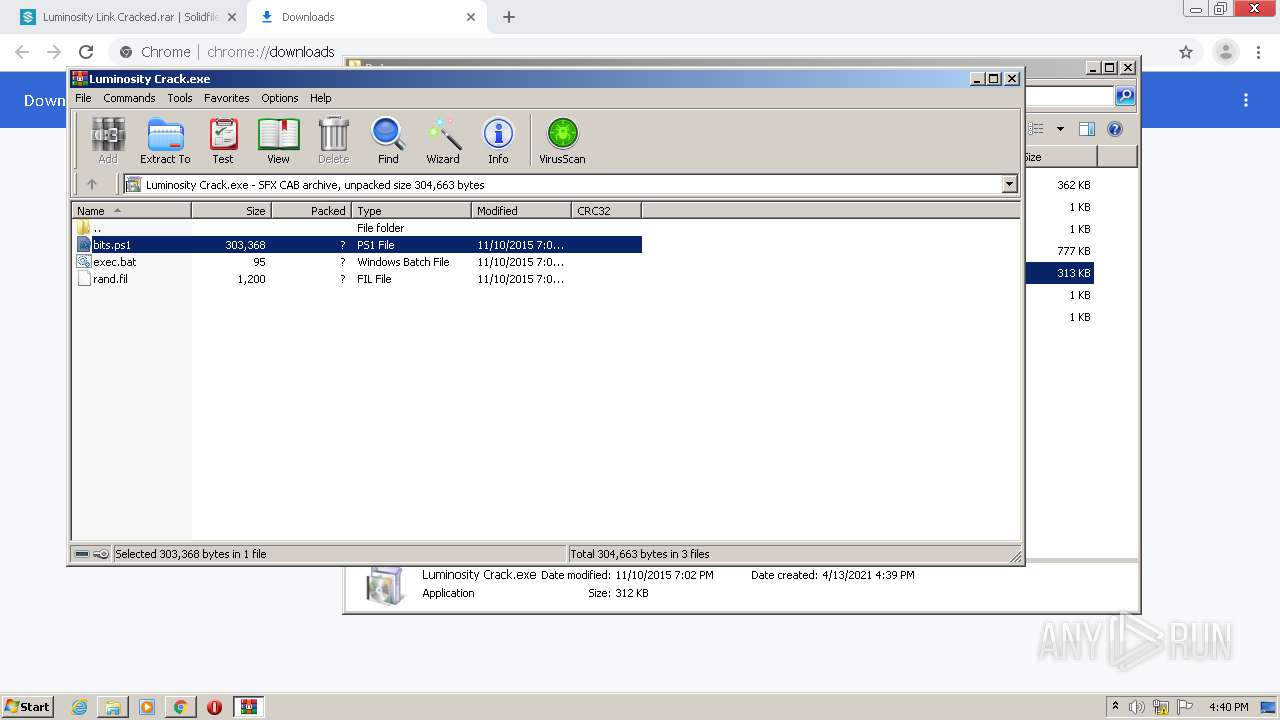The height and width of the screenshot is (720, 1280).
Task: Close the Downloads tab
Action: point(470,17)
